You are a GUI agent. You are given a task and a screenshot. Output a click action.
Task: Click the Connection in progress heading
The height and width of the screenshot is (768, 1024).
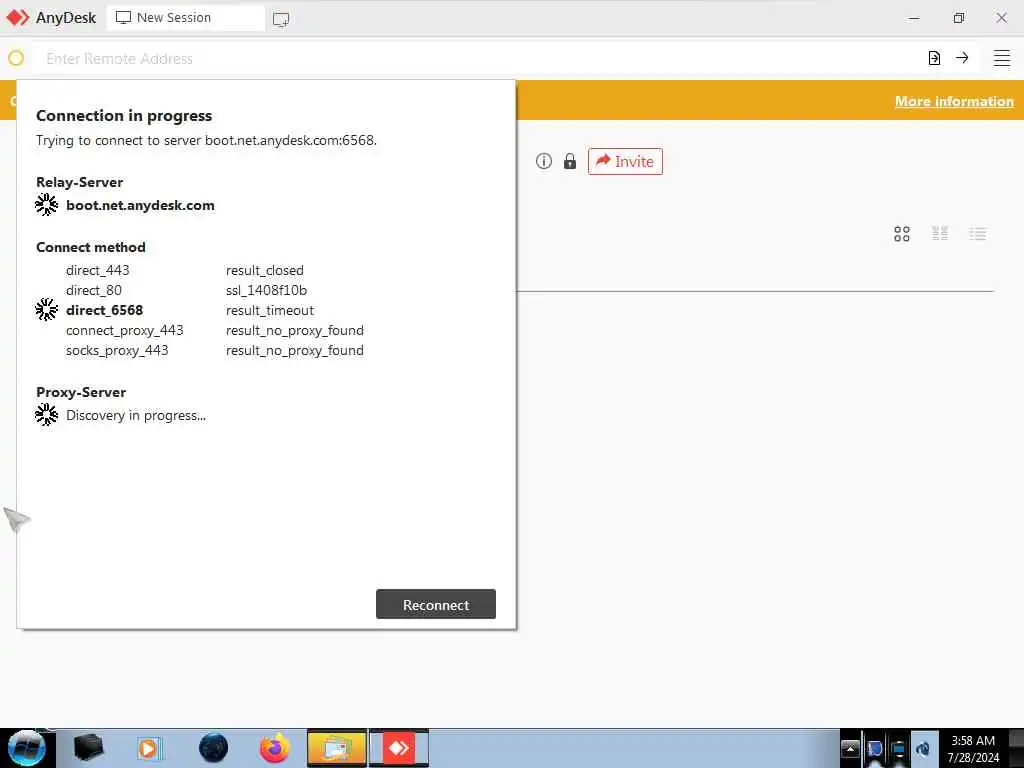click(x=124, y=116)
